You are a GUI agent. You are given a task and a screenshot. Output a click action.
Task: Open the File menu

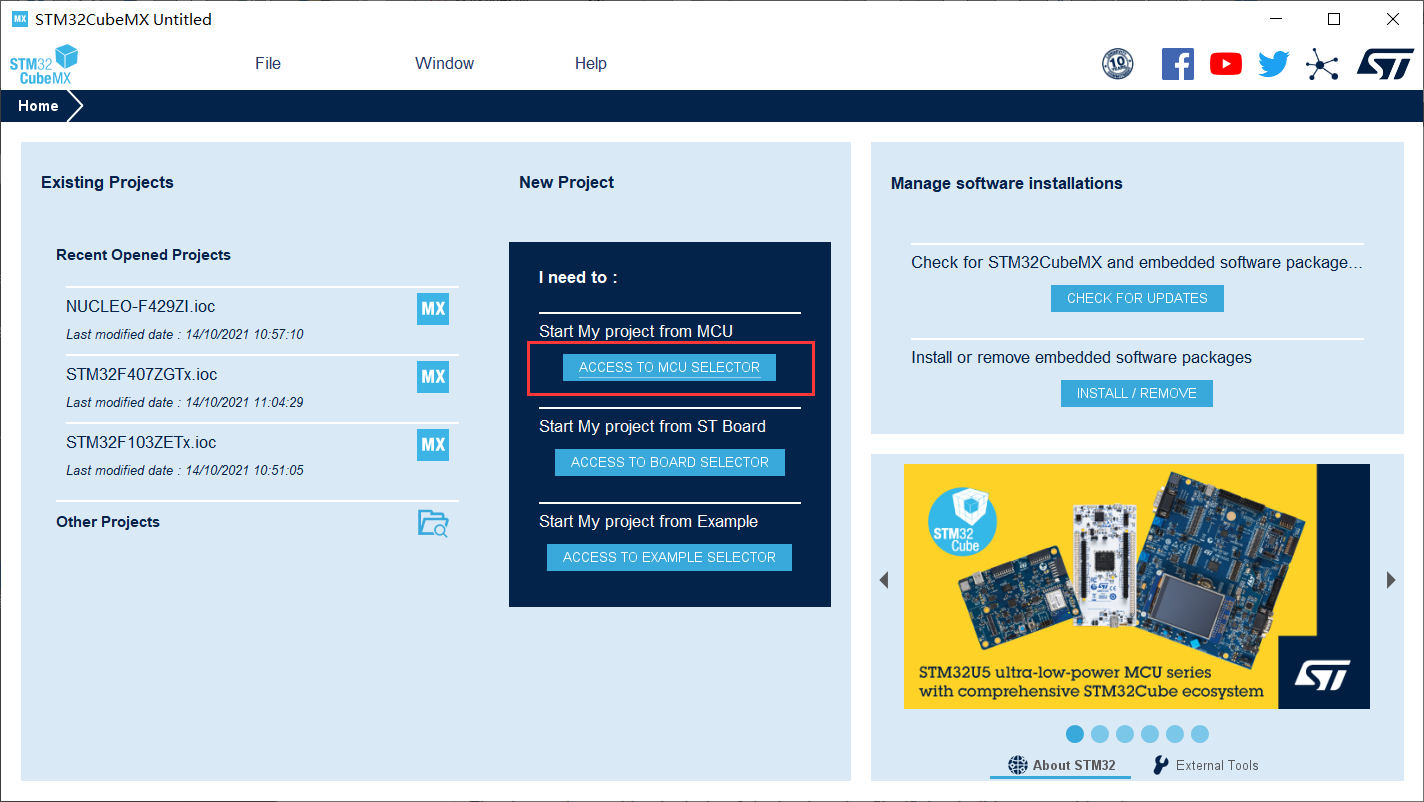pyautogui.click(x=268, y=63)
